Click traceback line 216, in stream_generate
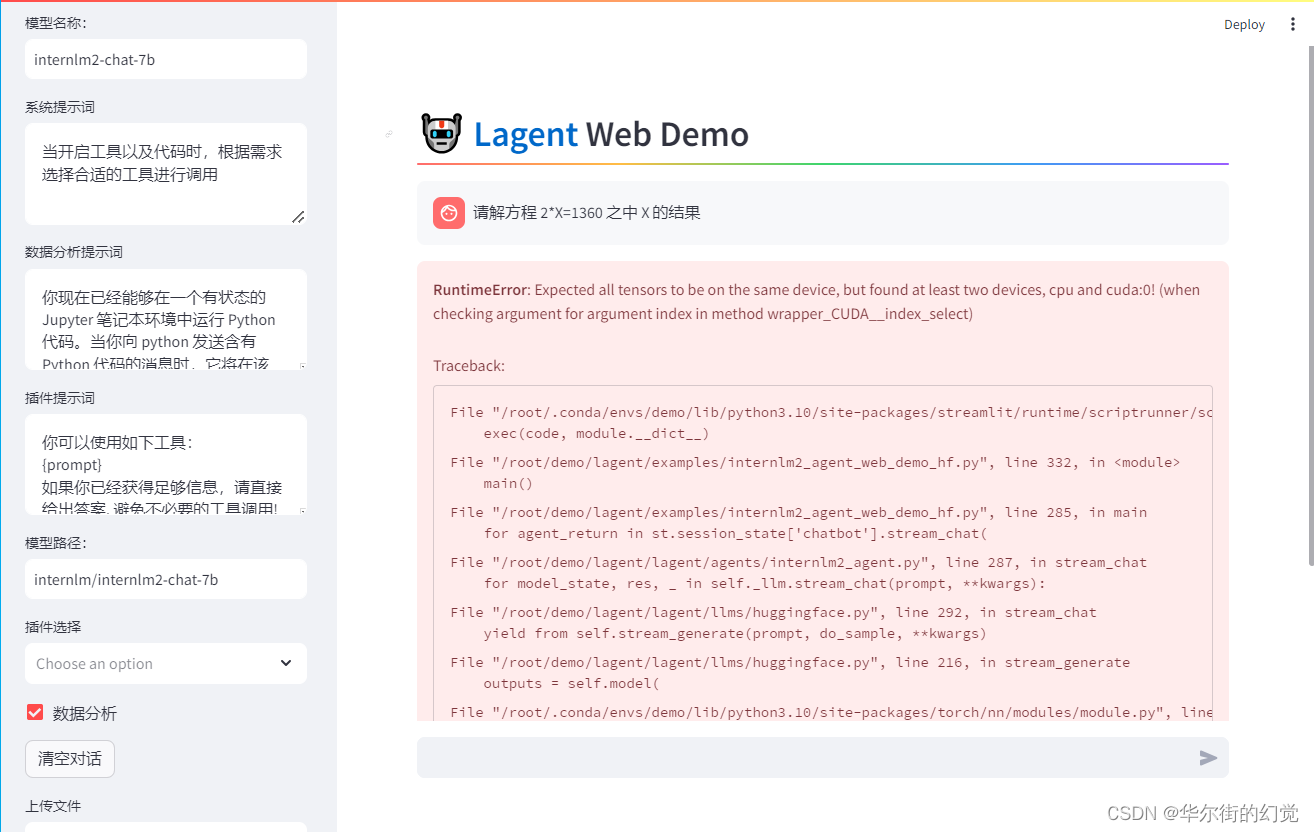 point(790,662)
